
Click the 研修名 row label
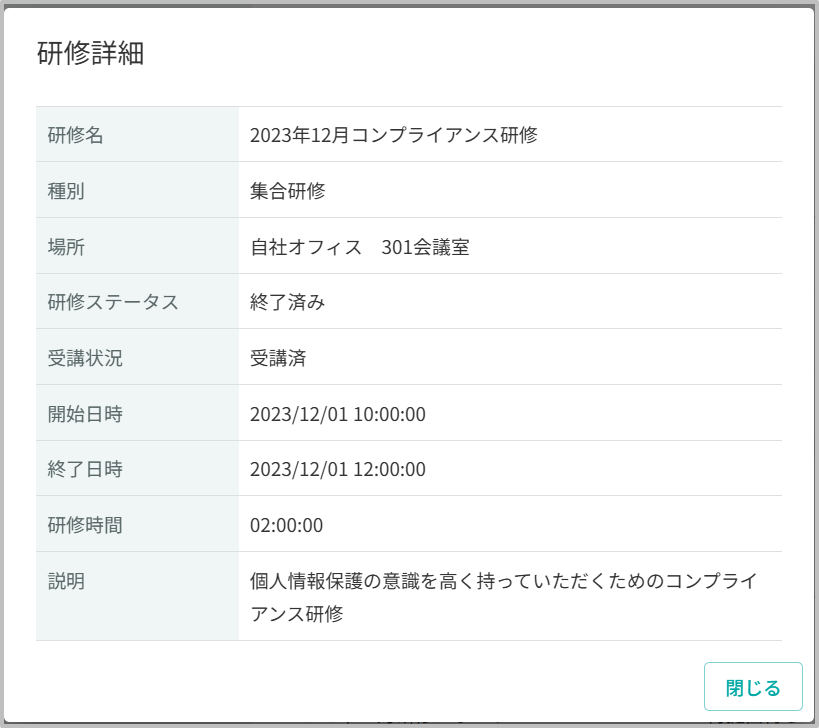75,135
